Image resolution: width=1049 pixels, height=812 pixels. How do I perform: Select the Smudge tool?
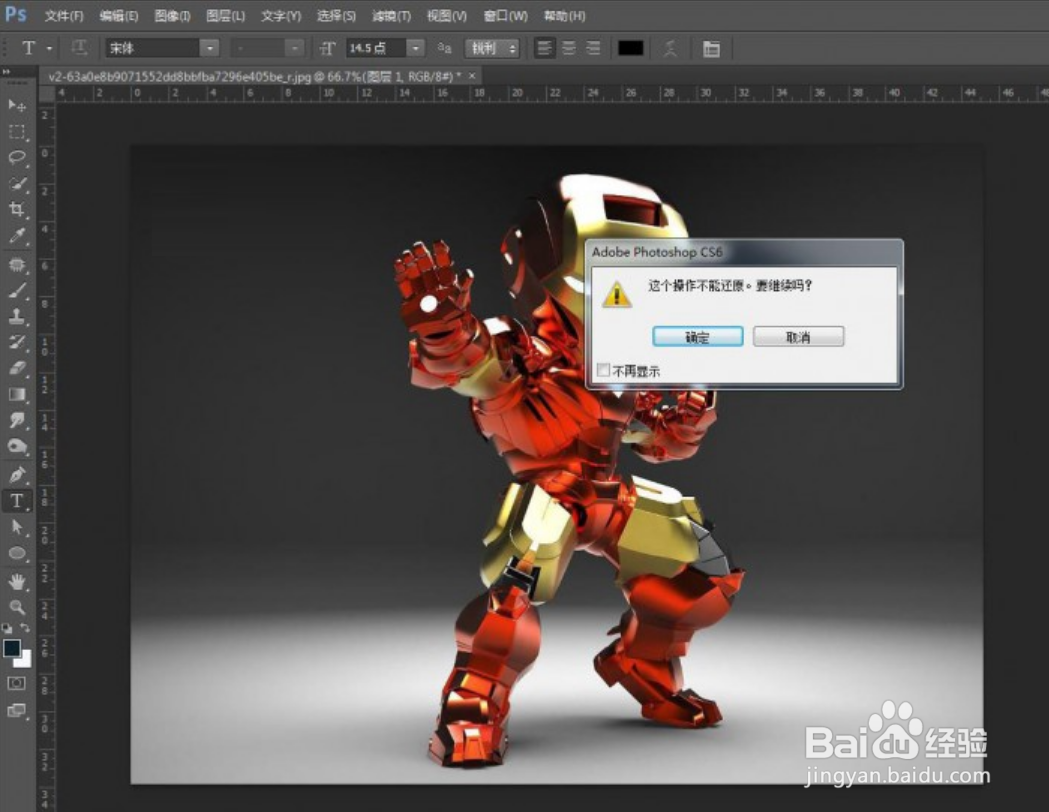(x=17, y=420)
